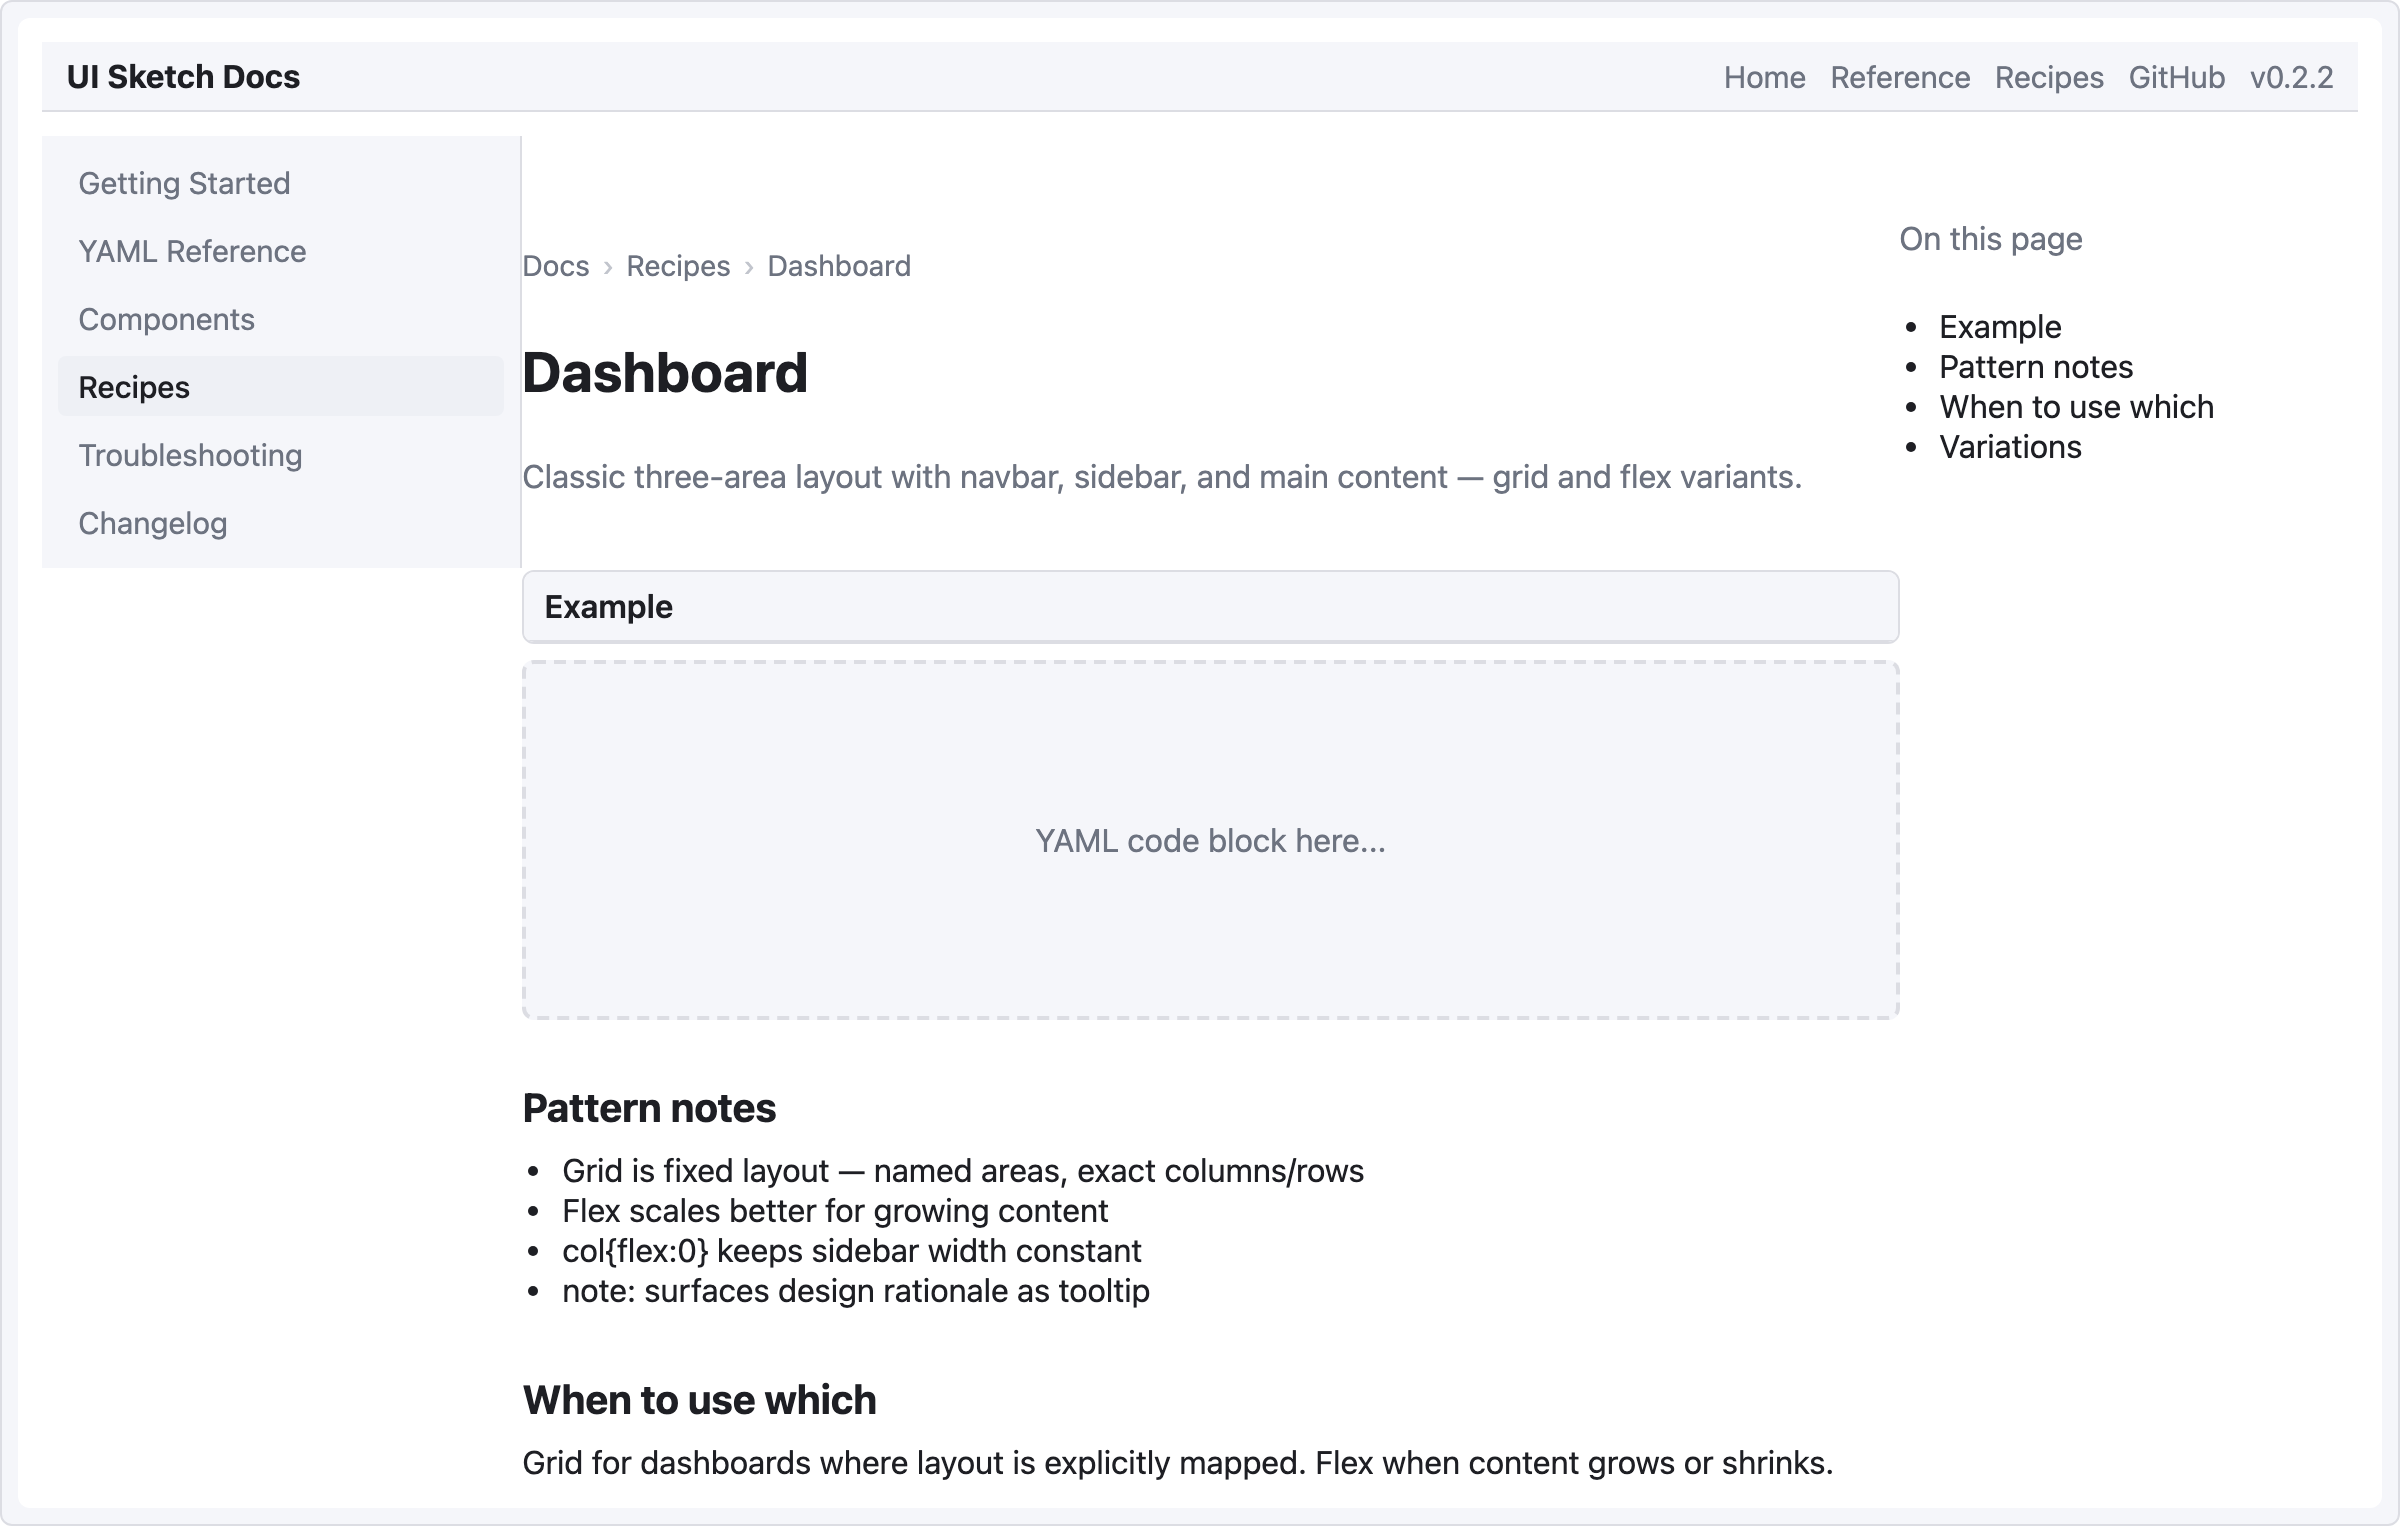Image resolution: width=2400 pixels, height=1528 pixels.
Task: Select the highlighted Recipes sidebar entry
Action: click(134, 387)
